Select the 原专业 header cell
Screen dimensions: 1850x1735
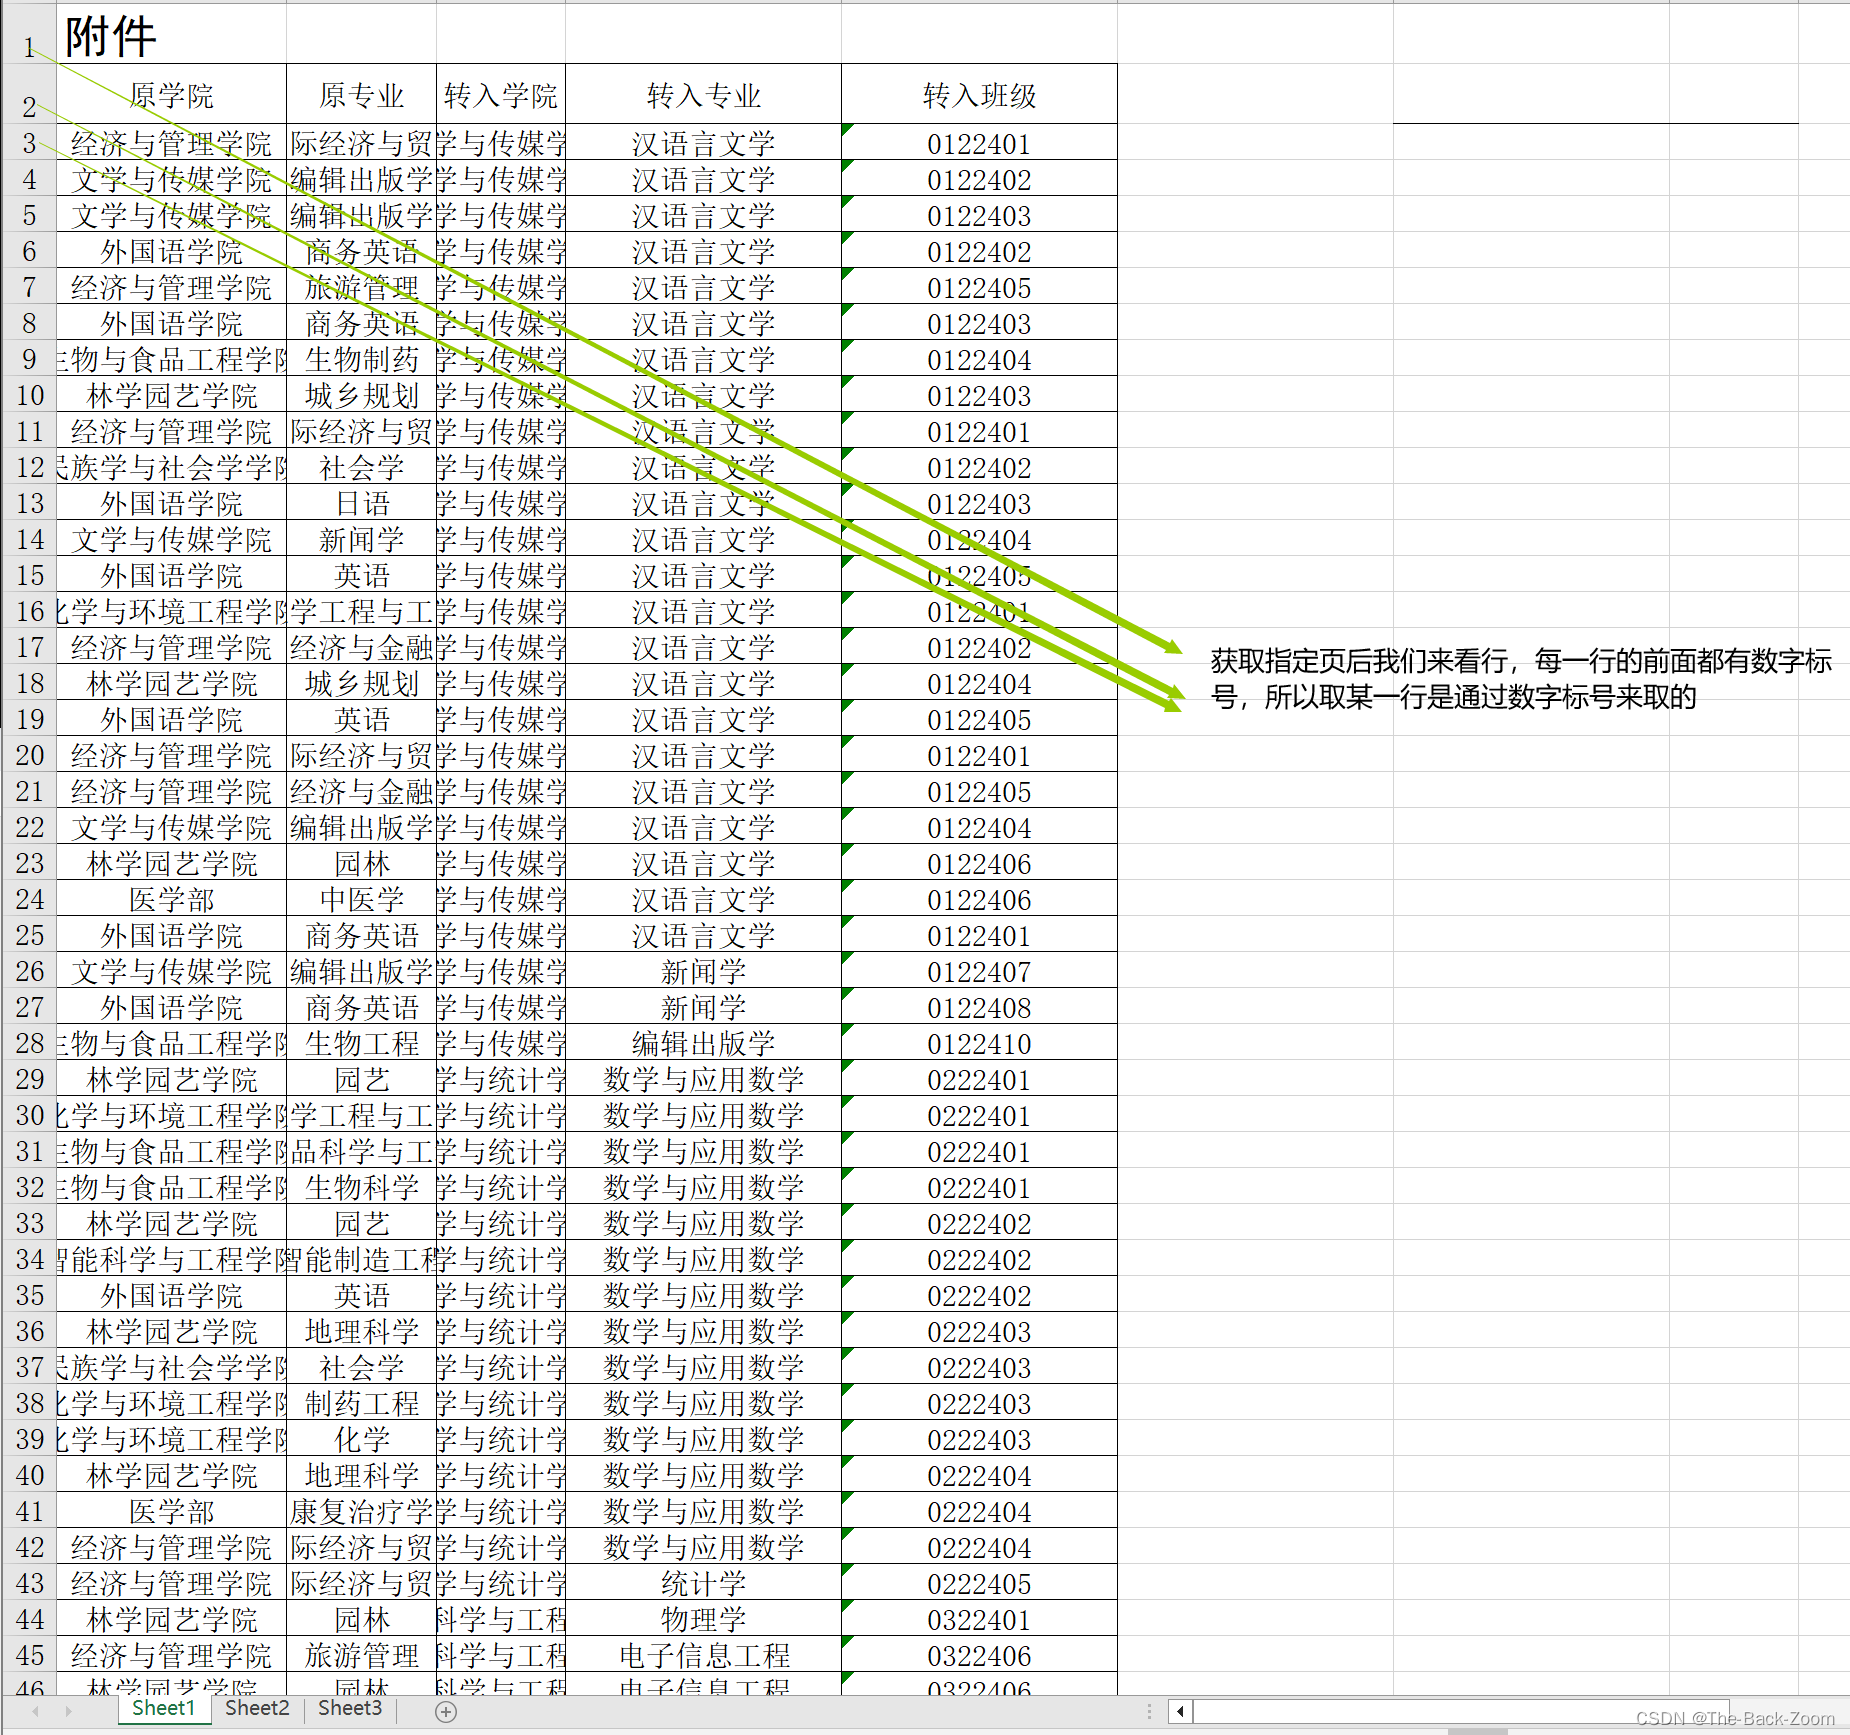(x=361, y=95)
